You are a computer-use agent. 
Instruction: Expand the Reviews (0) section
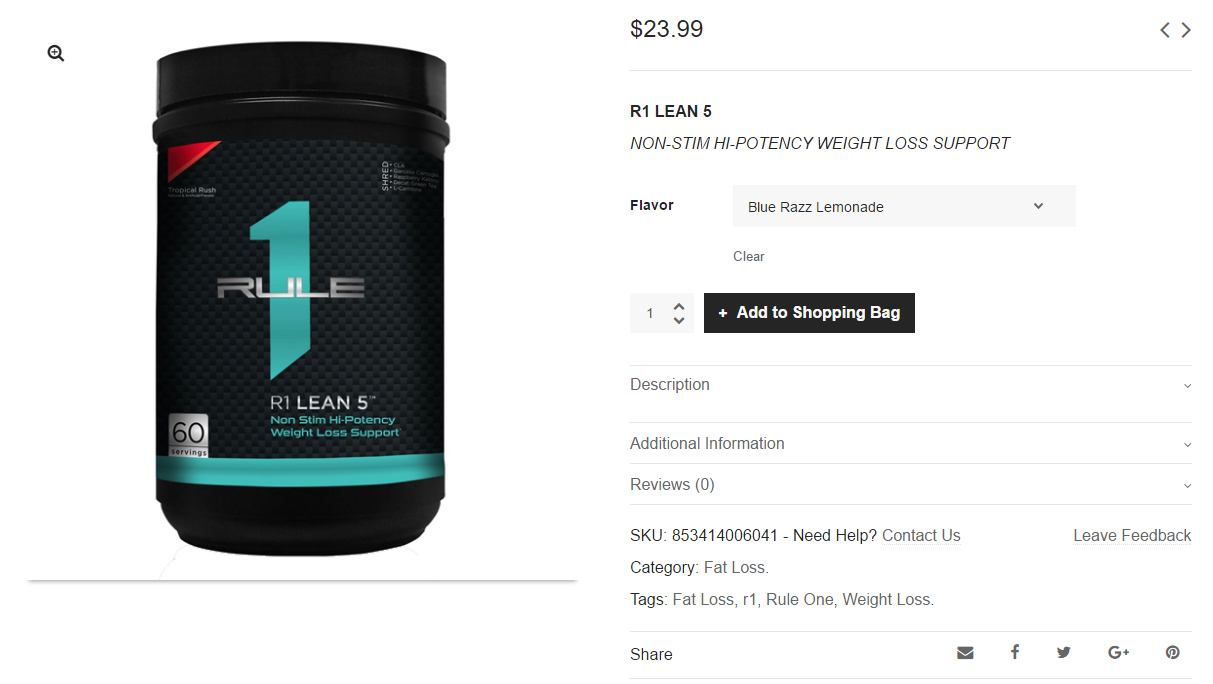coord(911,485)
